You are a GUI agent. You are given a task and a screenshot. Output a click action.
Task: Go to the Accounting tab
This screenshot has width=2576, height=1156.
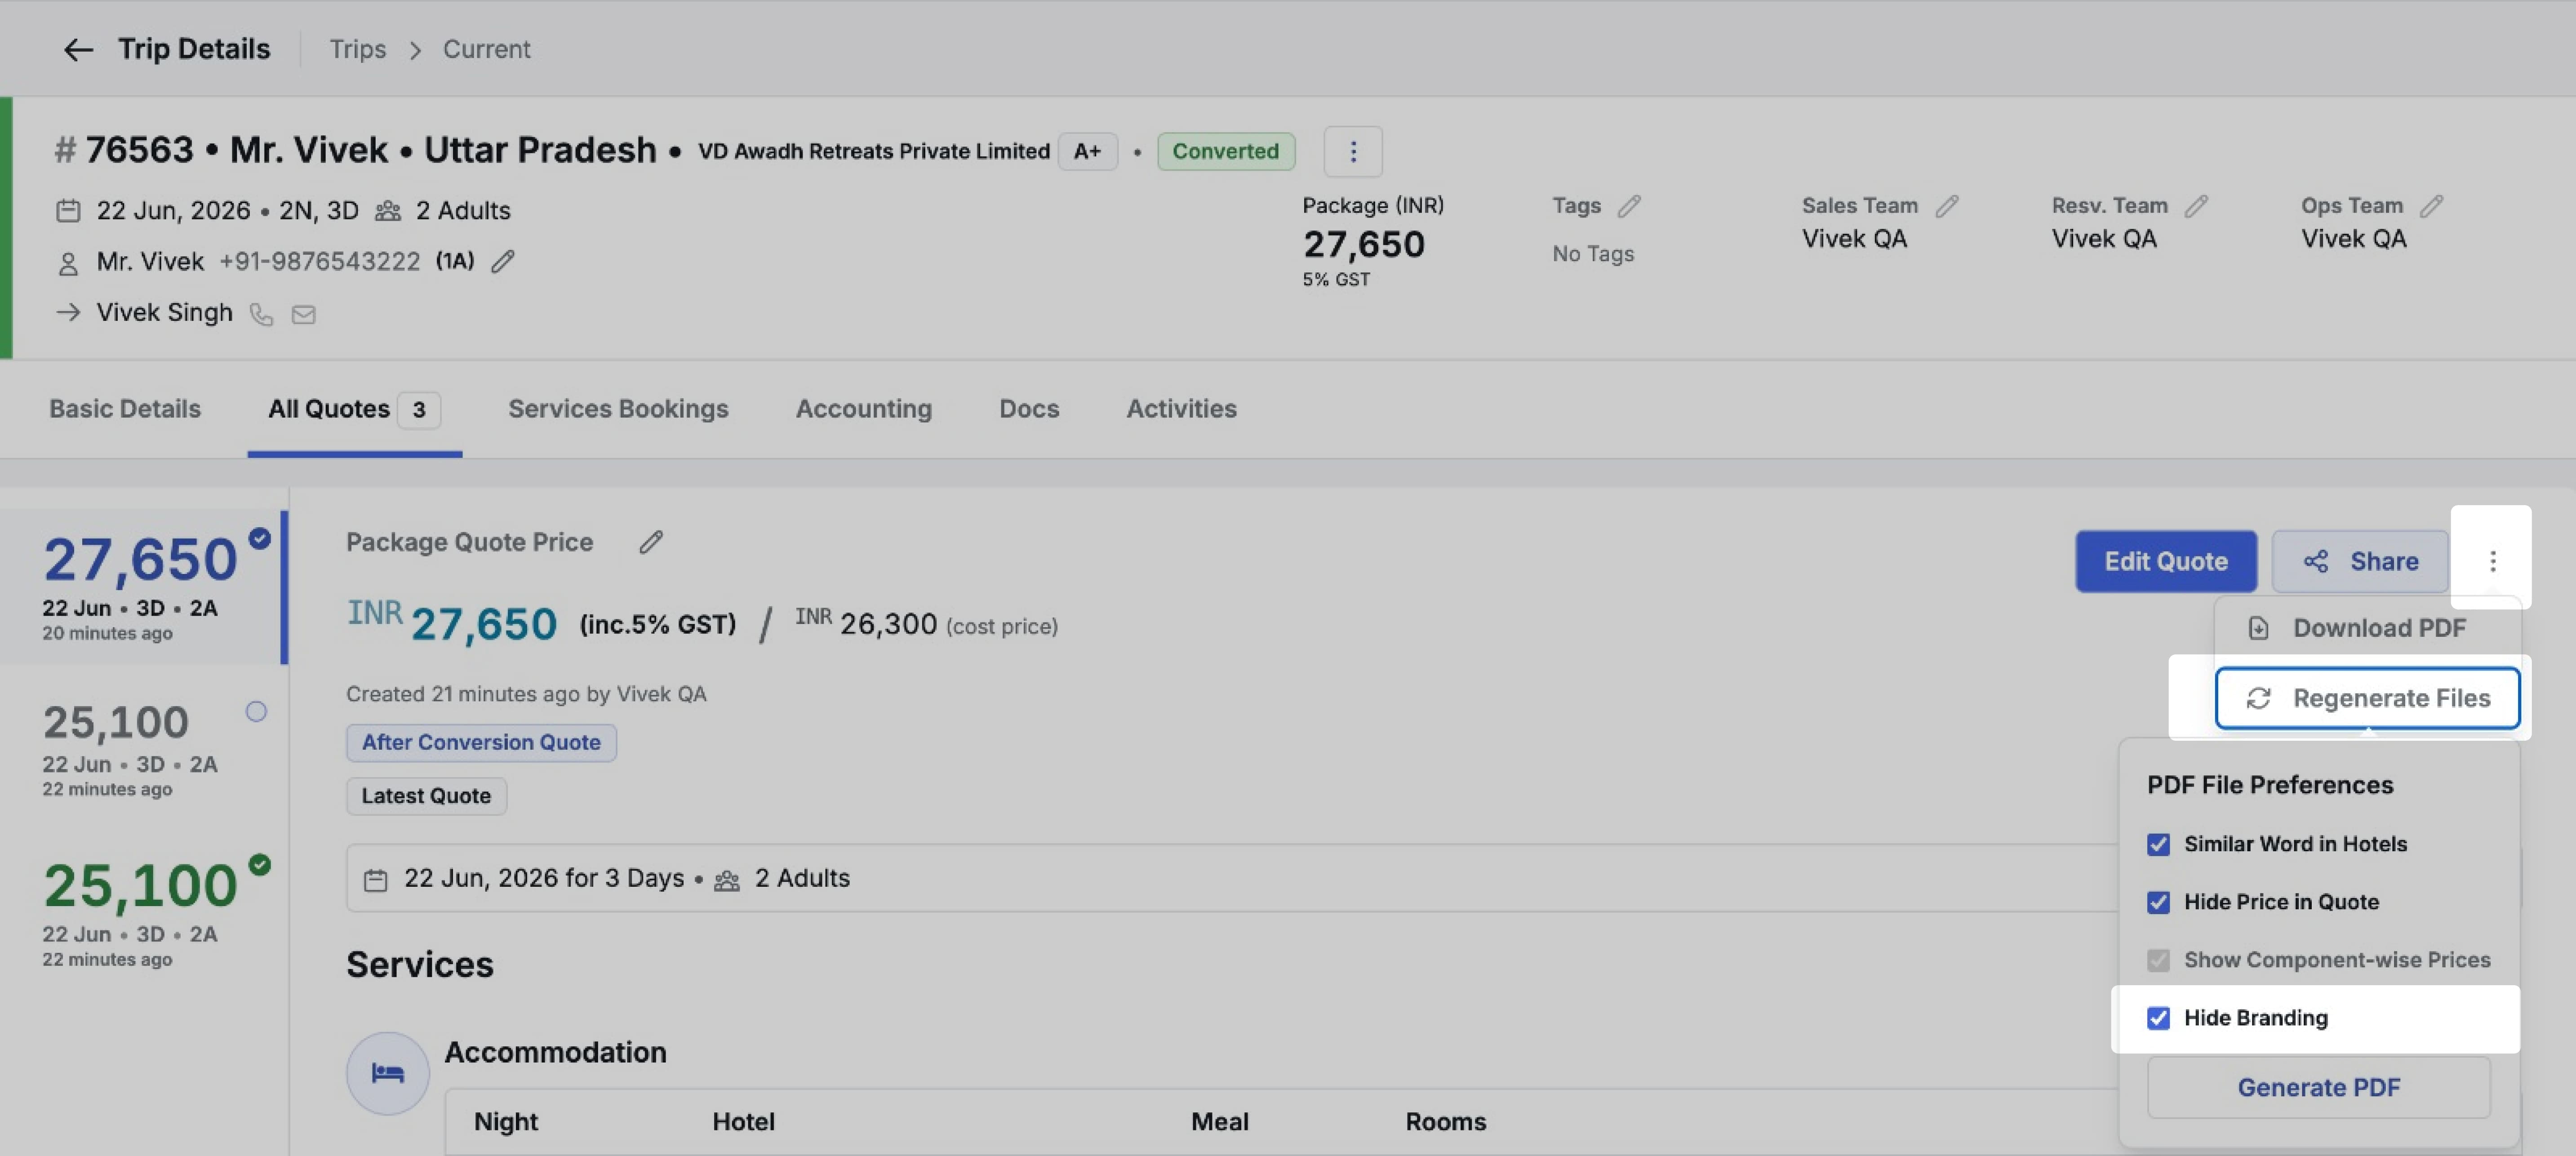click(864, 409)
